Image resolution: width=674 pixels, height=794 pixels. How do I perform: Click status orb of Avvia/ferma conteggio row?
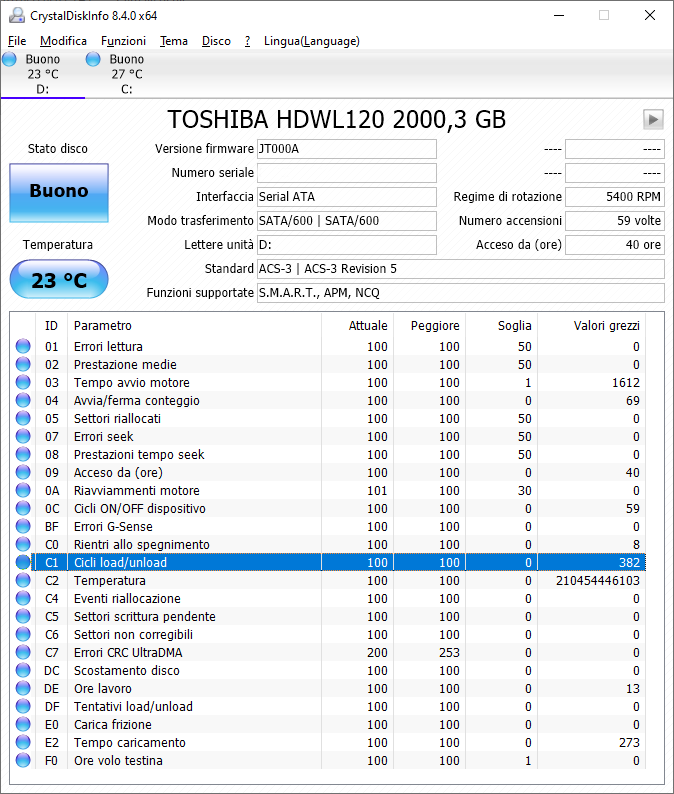(23, 401)
